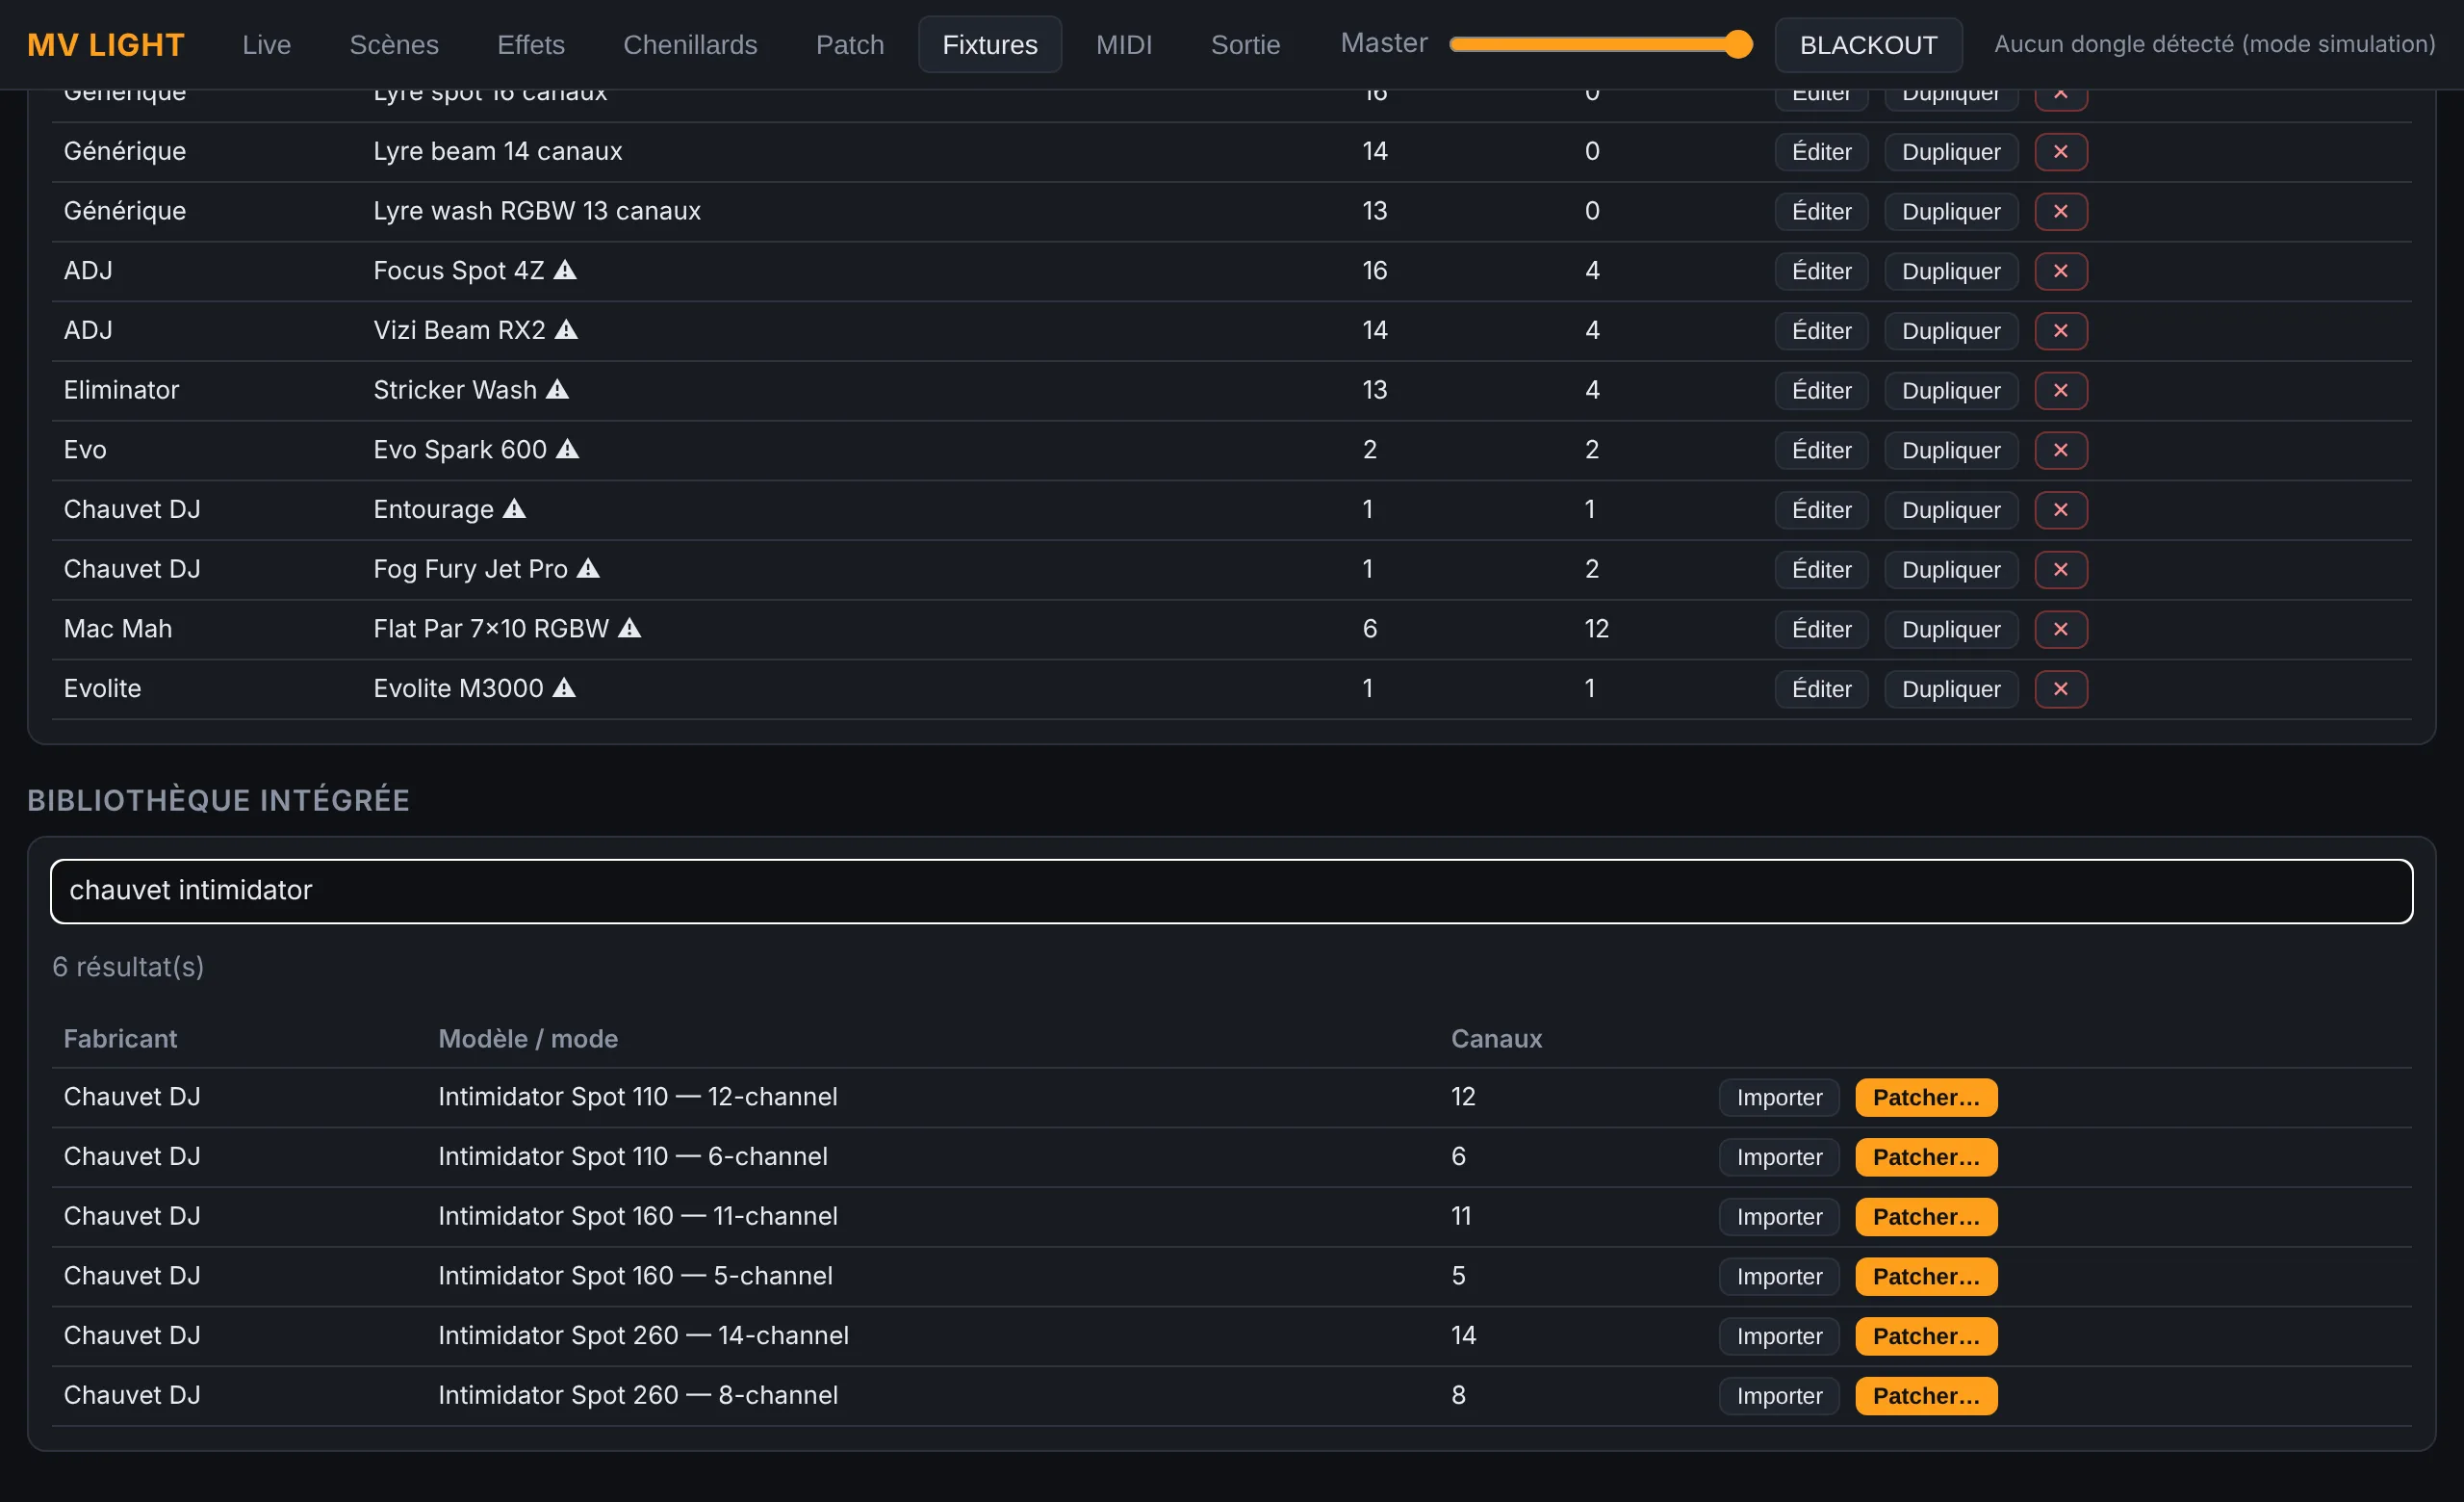Click the warning icon beside Entourage
This screenshot has width=2464, height=1502.
pos(514,508)
